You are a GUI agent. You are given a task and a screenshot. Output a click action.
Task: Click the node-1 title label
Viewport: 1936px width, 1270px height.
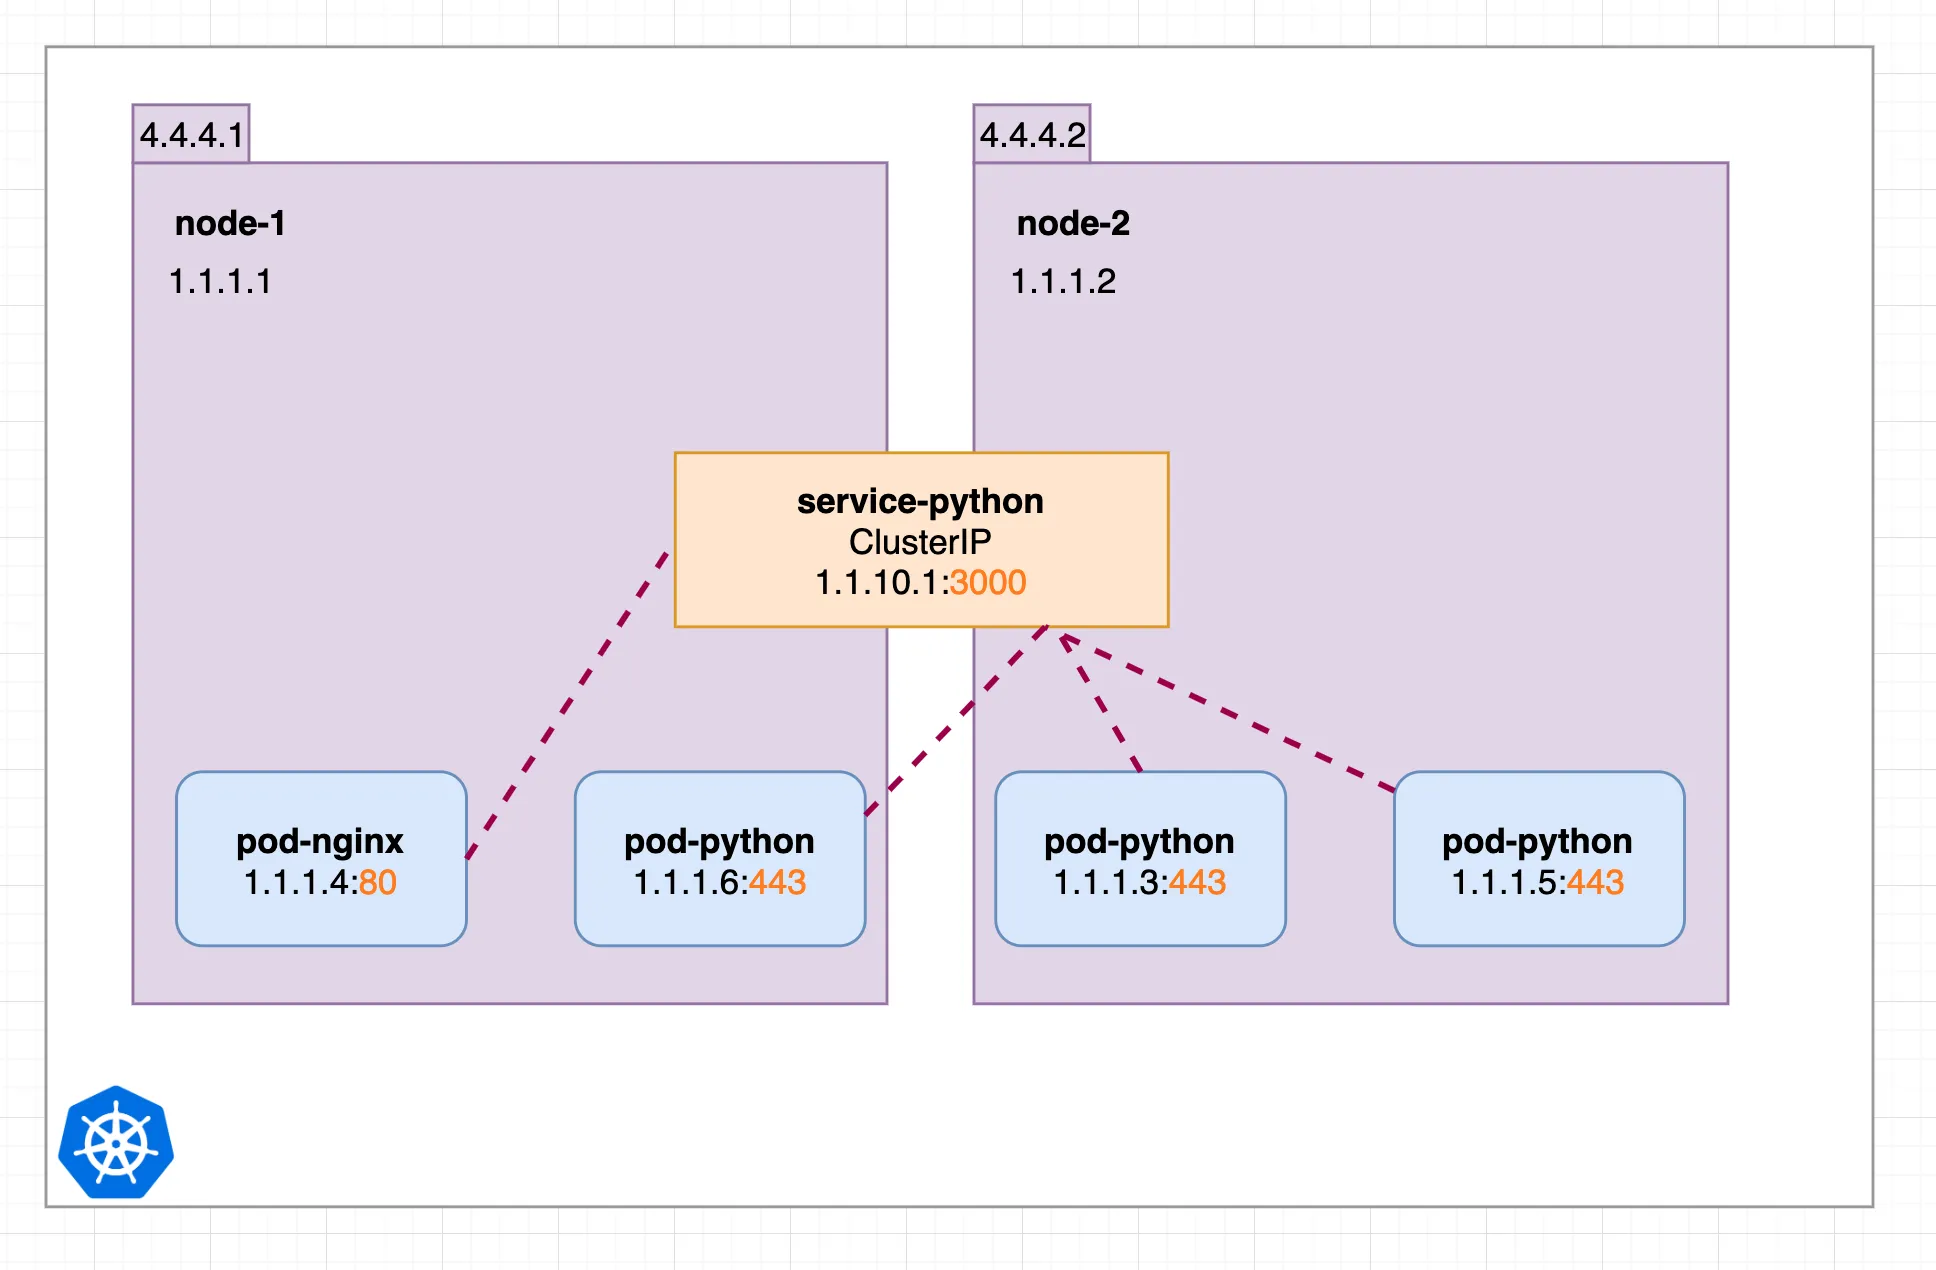[230, 223]
